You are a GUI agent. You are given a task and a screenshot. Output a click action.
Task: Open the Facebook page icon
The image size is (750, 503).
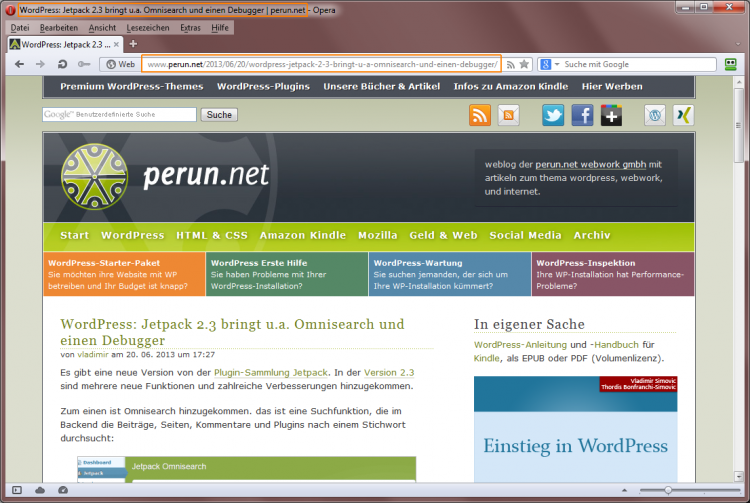(x=582, y=115)
